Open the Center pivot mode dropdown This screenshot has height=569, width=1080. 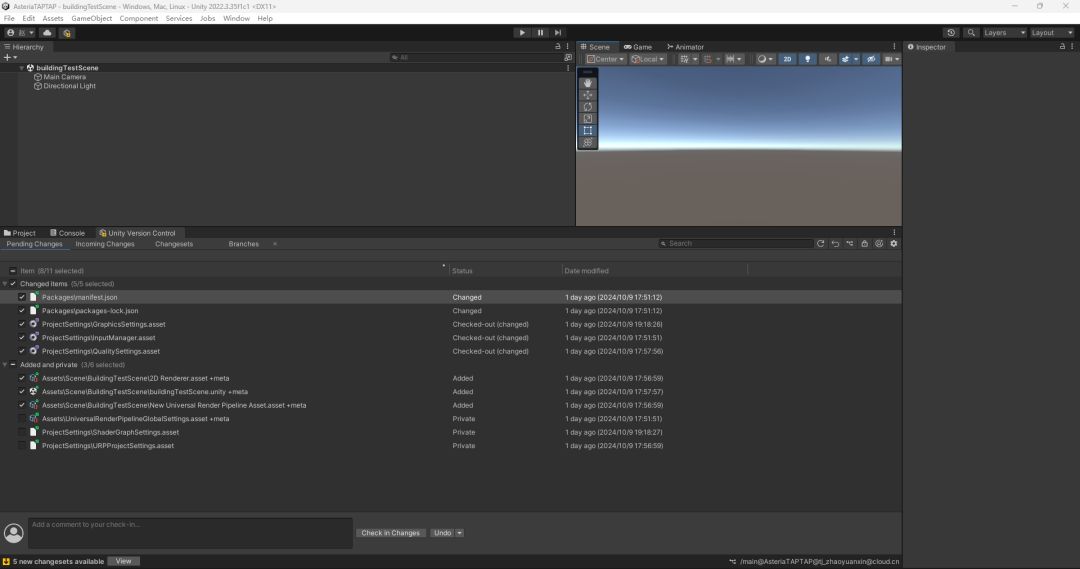click(x=605, y=59)
